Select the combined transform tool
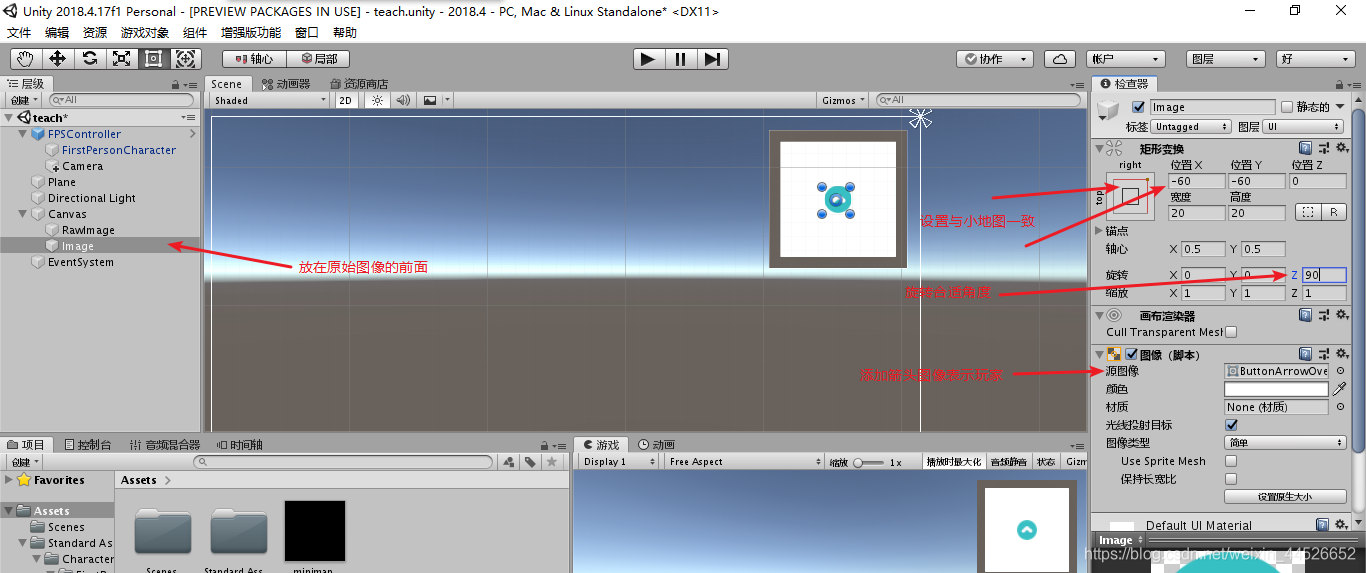The height and width of the screenshot is (573, 1366). click(185, 59)
